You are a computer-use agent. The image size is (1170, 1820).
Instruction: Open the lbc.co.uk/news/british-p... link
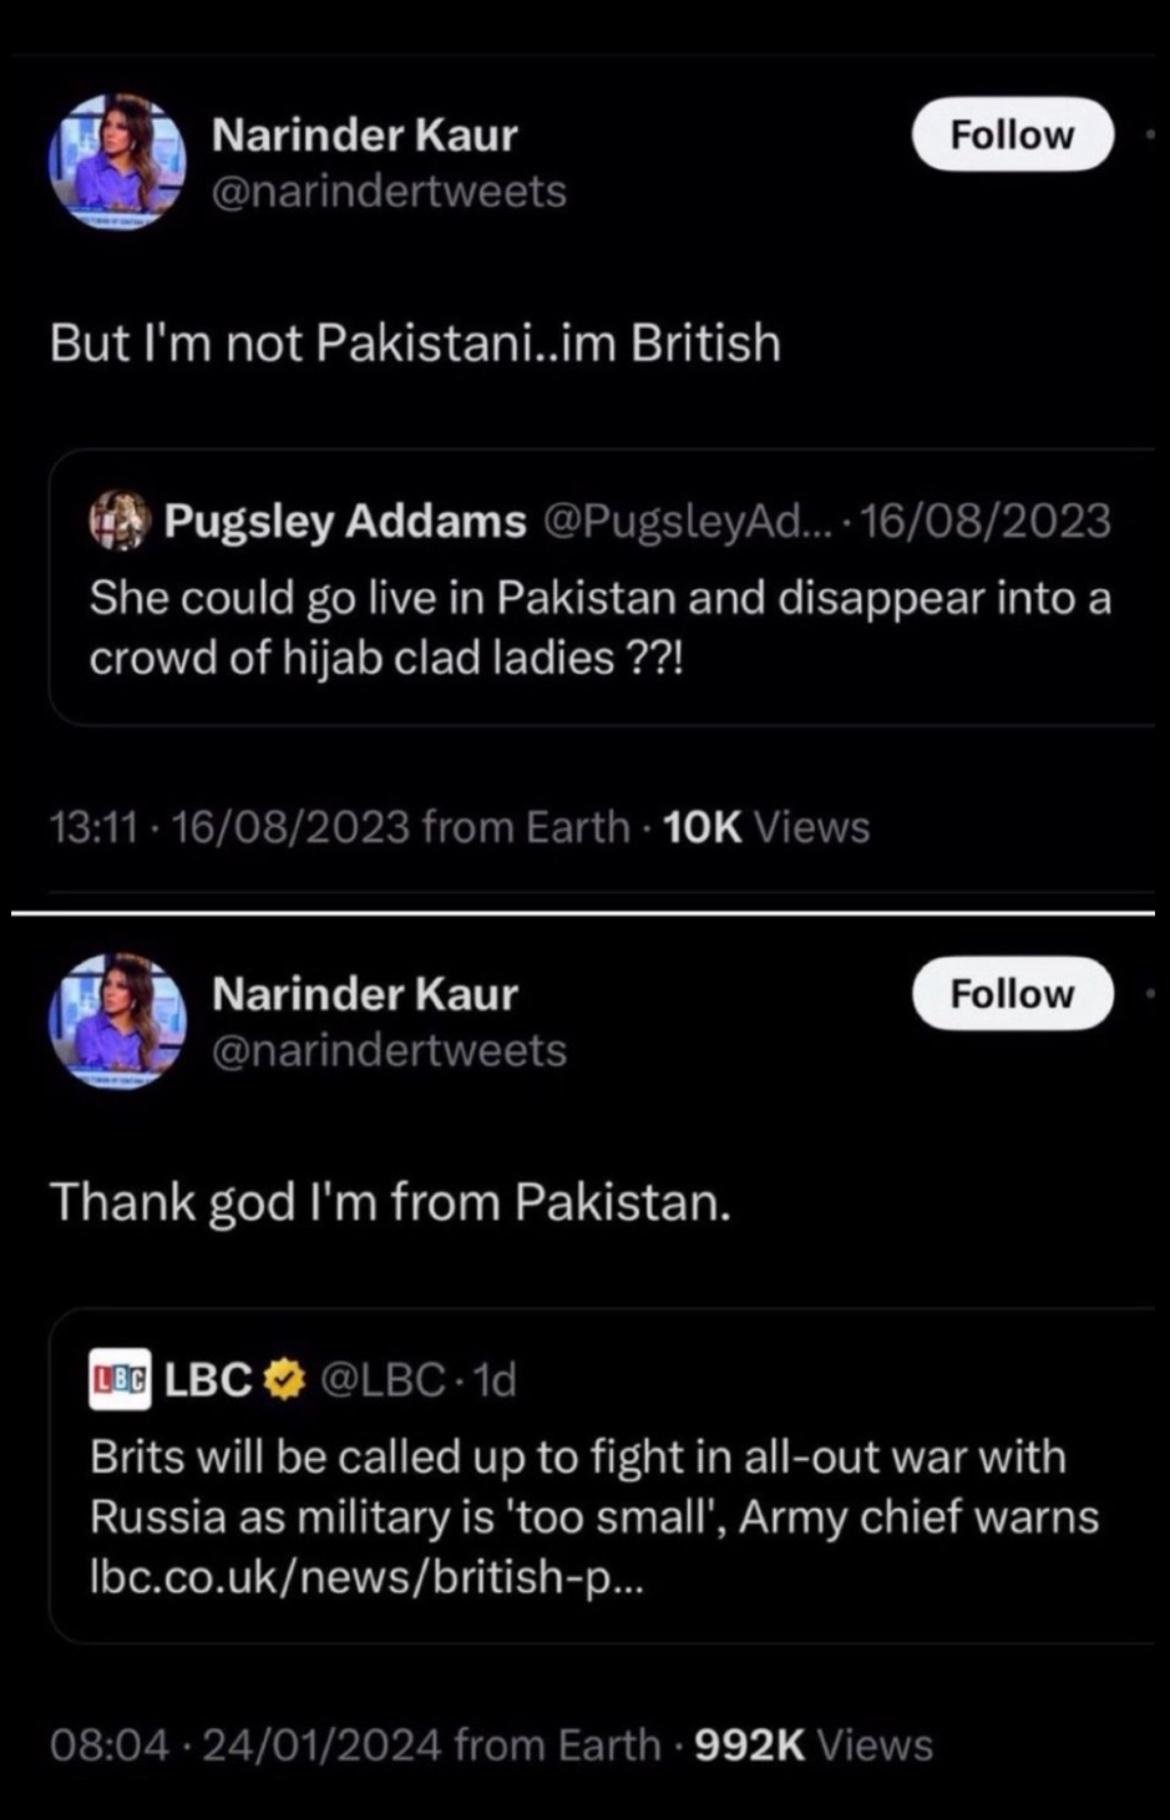[x=367, y=1576]
